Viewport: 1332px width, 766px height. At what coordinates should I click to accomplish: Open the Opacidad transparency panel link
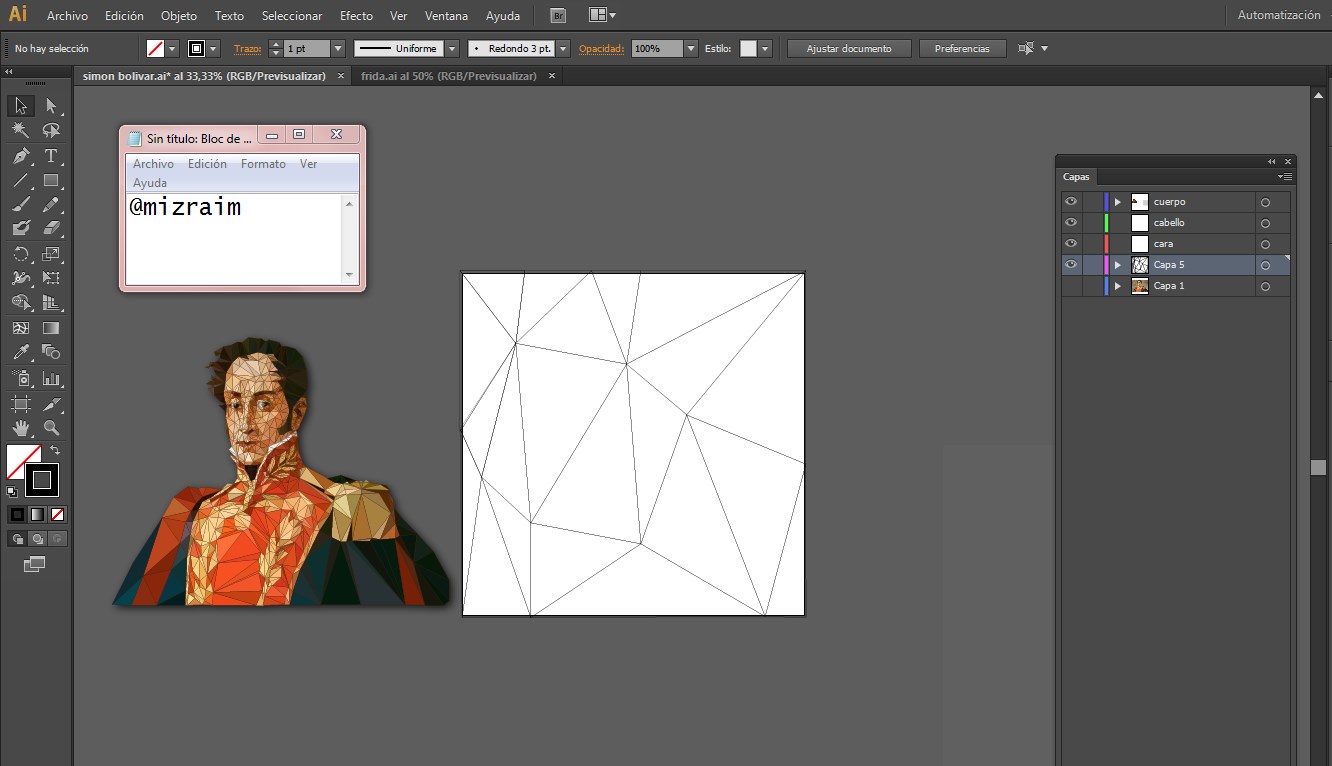[x=602, y=48]
